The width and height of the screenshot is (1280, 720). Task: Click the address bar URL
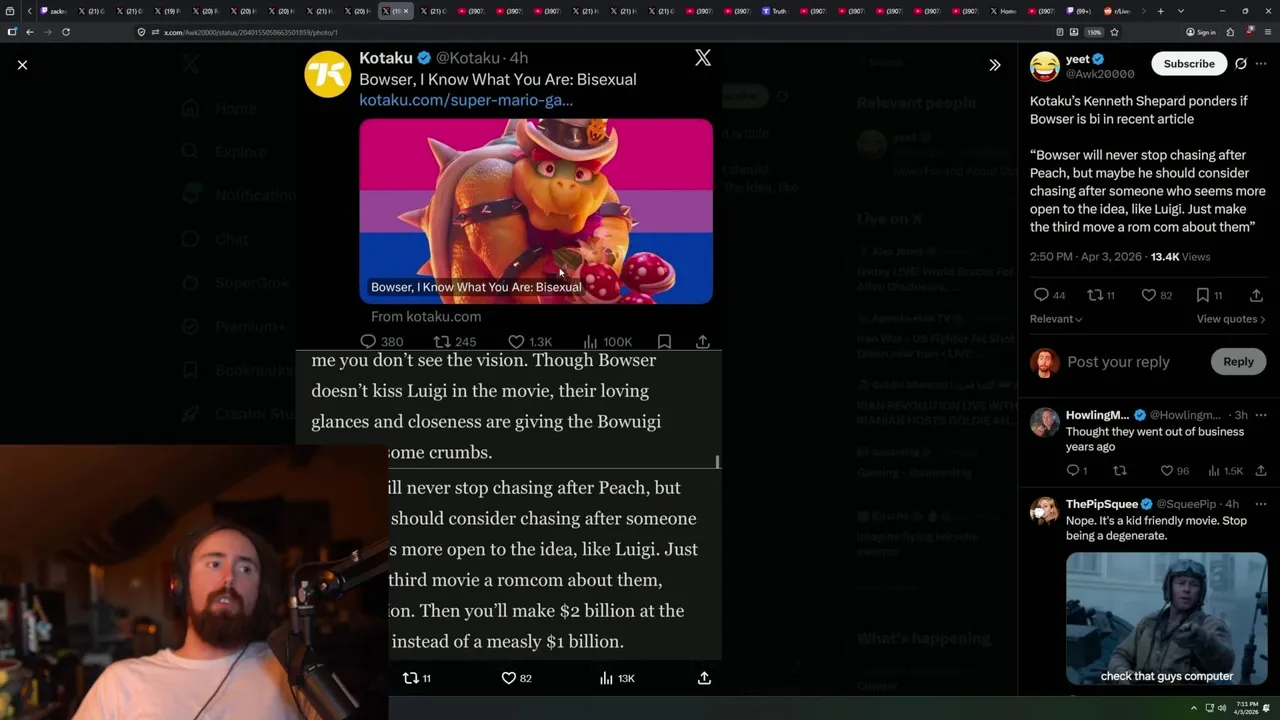pos(250,32)
